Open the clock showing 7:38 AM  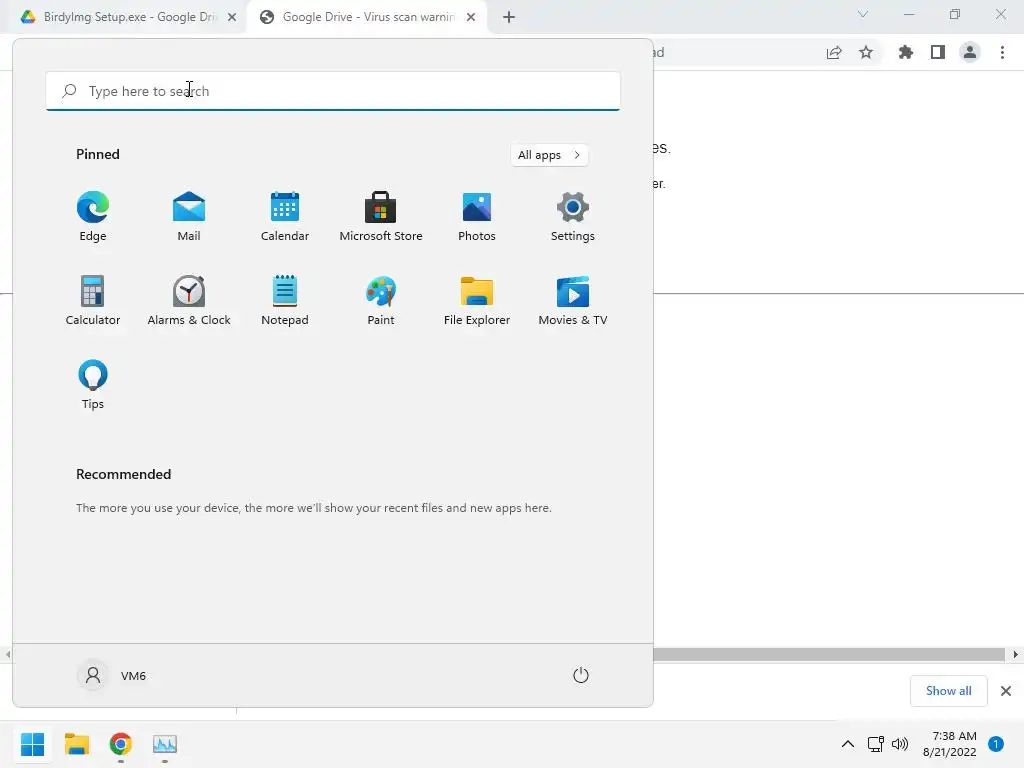point(950,744)
